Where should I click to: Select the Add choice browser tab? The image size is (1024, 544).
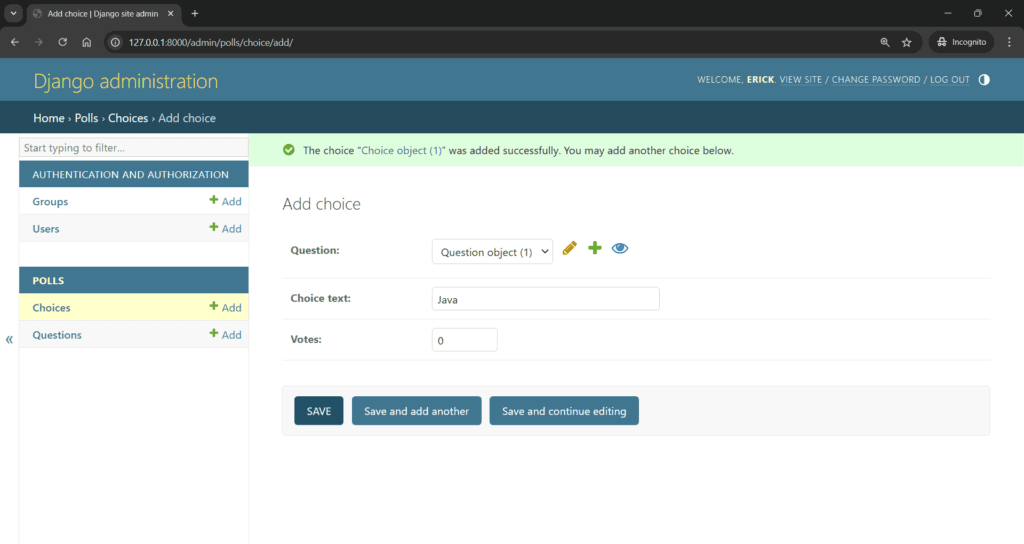point(103,14)
